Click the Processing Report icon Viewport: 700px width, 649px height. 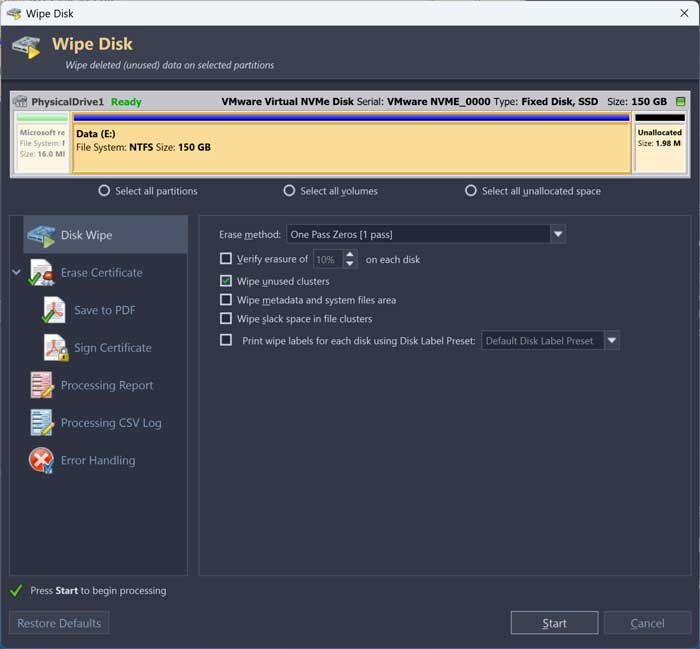click(x=42, y=385)
